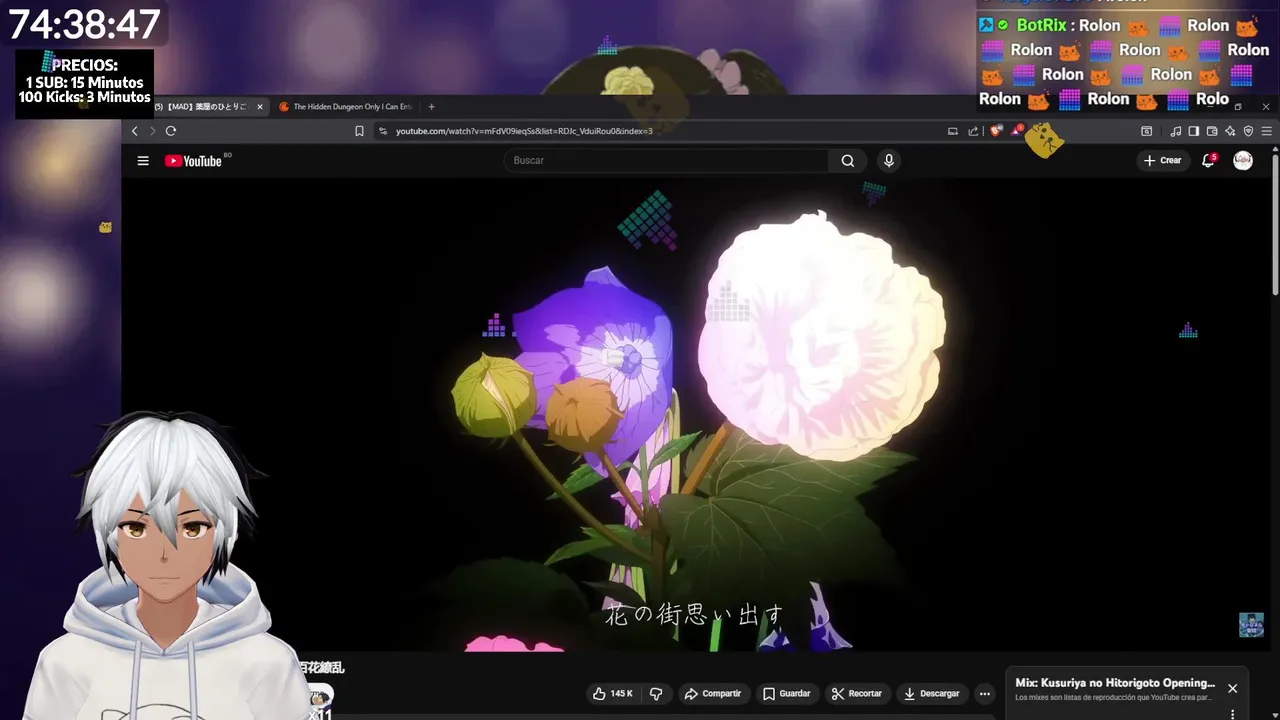The width and height of the screenshot is (1280, 720).
Task: Click the browser address bar URL
Action: [x=524, y=131]
